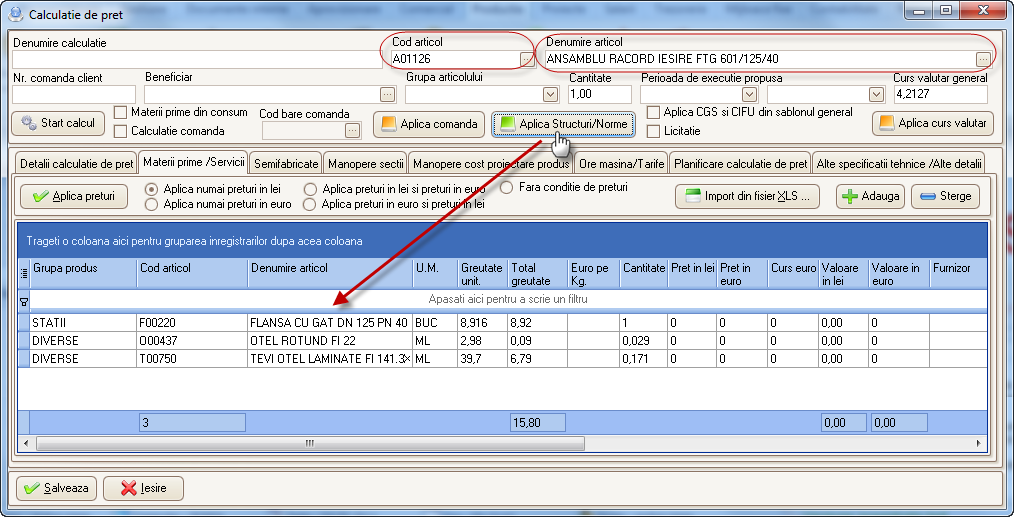
Task: Expand the Grupa articolului dropdown
Action: [550, 94]
